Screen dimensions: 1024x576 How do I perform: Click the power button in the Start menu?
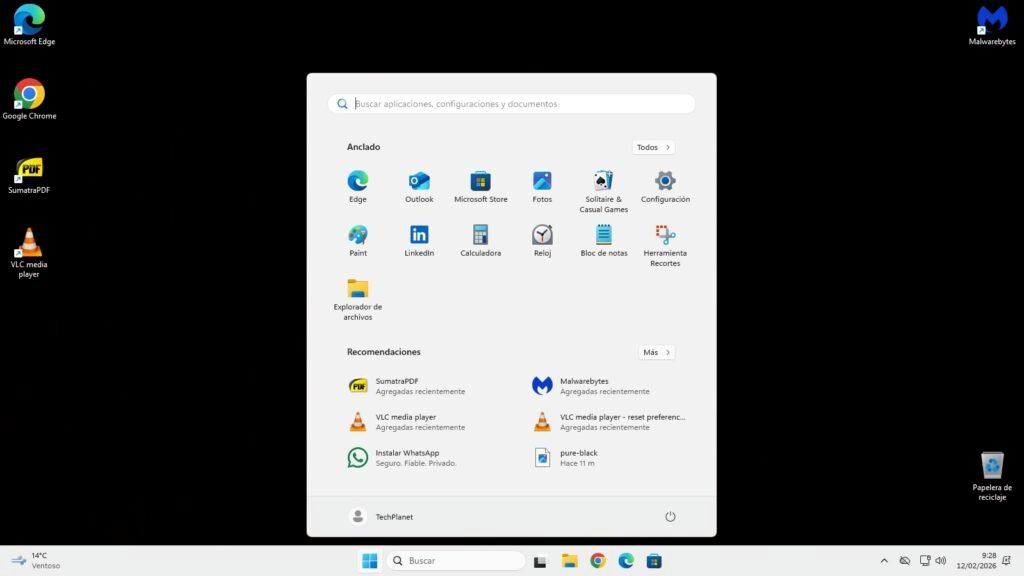(x=670, y=517)
